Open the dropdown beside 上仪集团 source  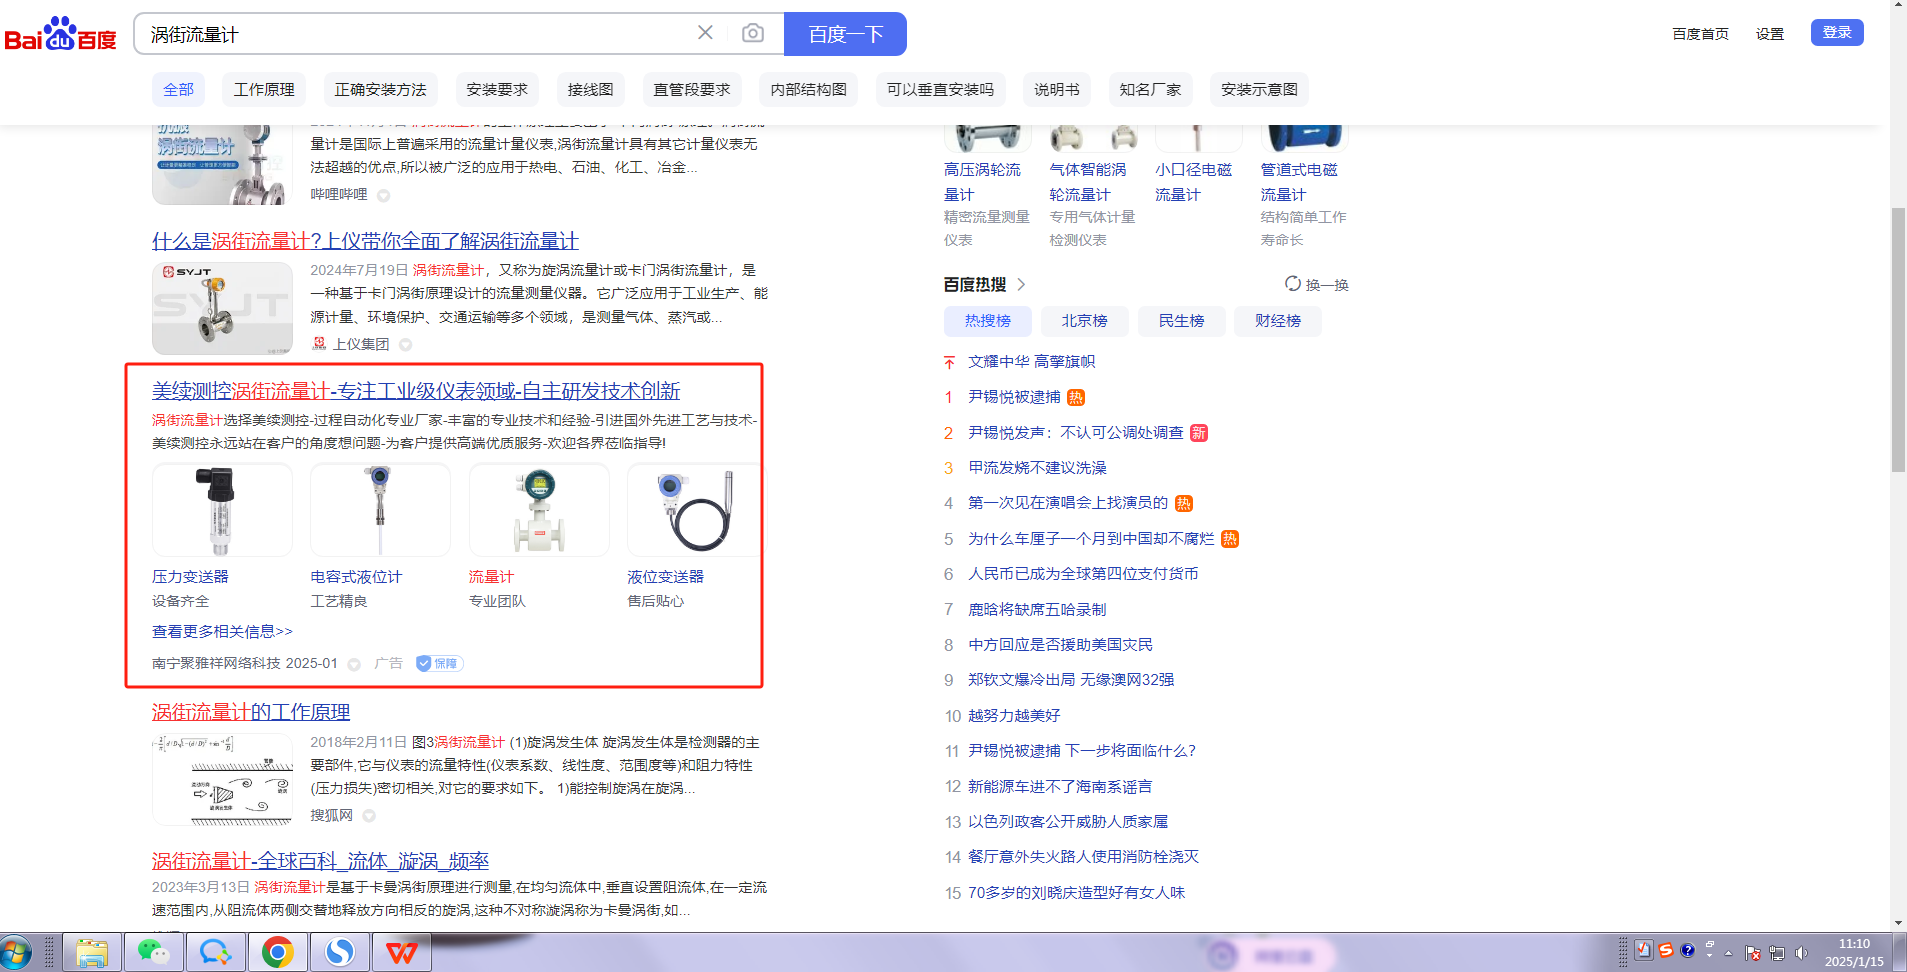coord(405,345)
